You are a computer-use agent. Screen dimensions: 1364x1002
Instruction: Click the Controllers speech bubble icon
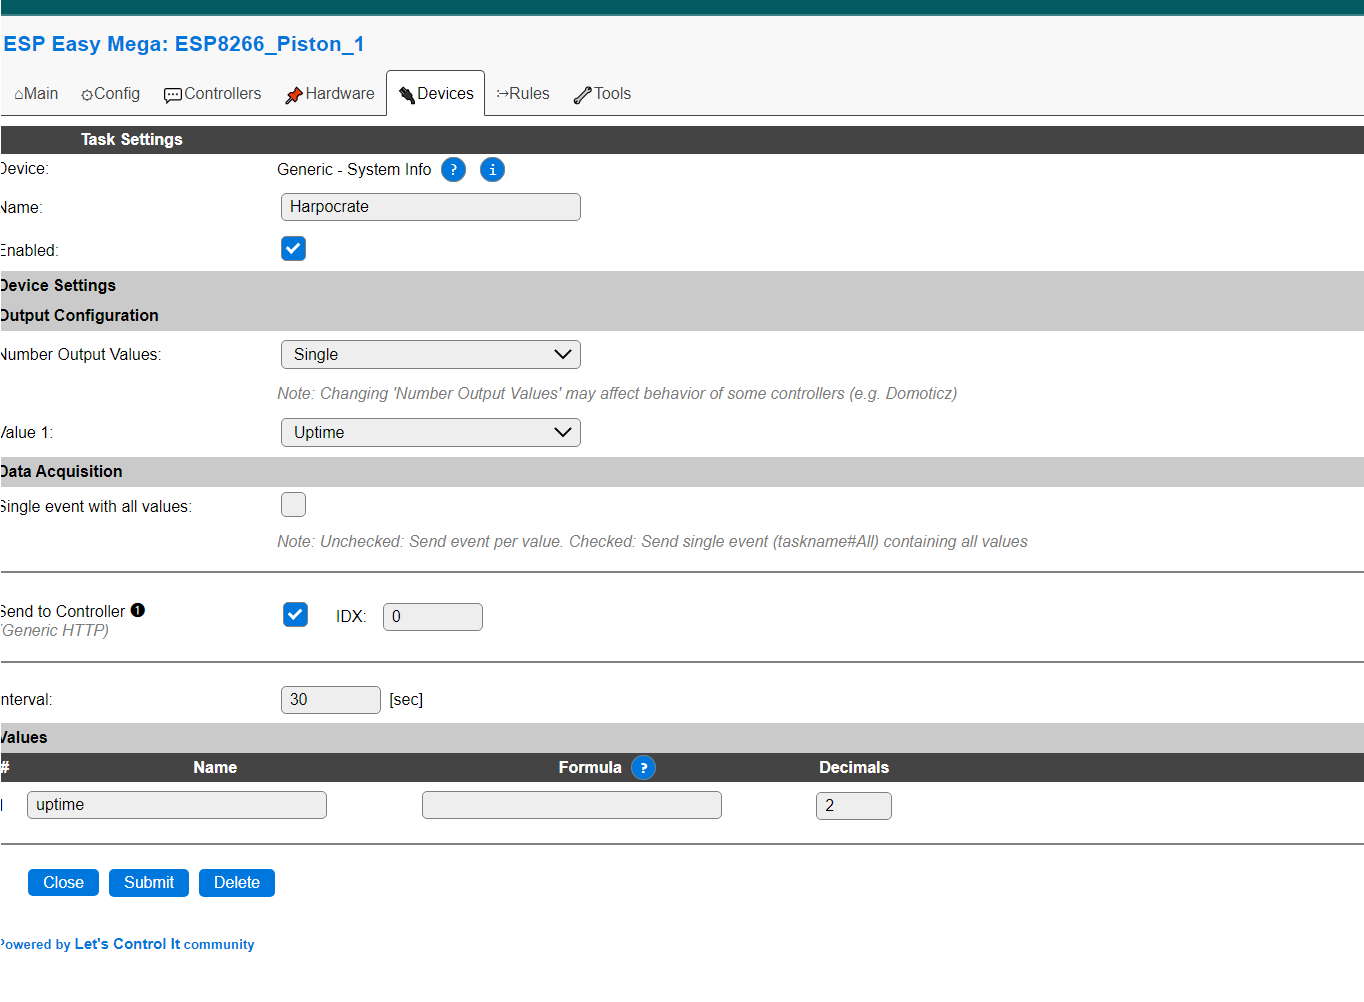172,95
